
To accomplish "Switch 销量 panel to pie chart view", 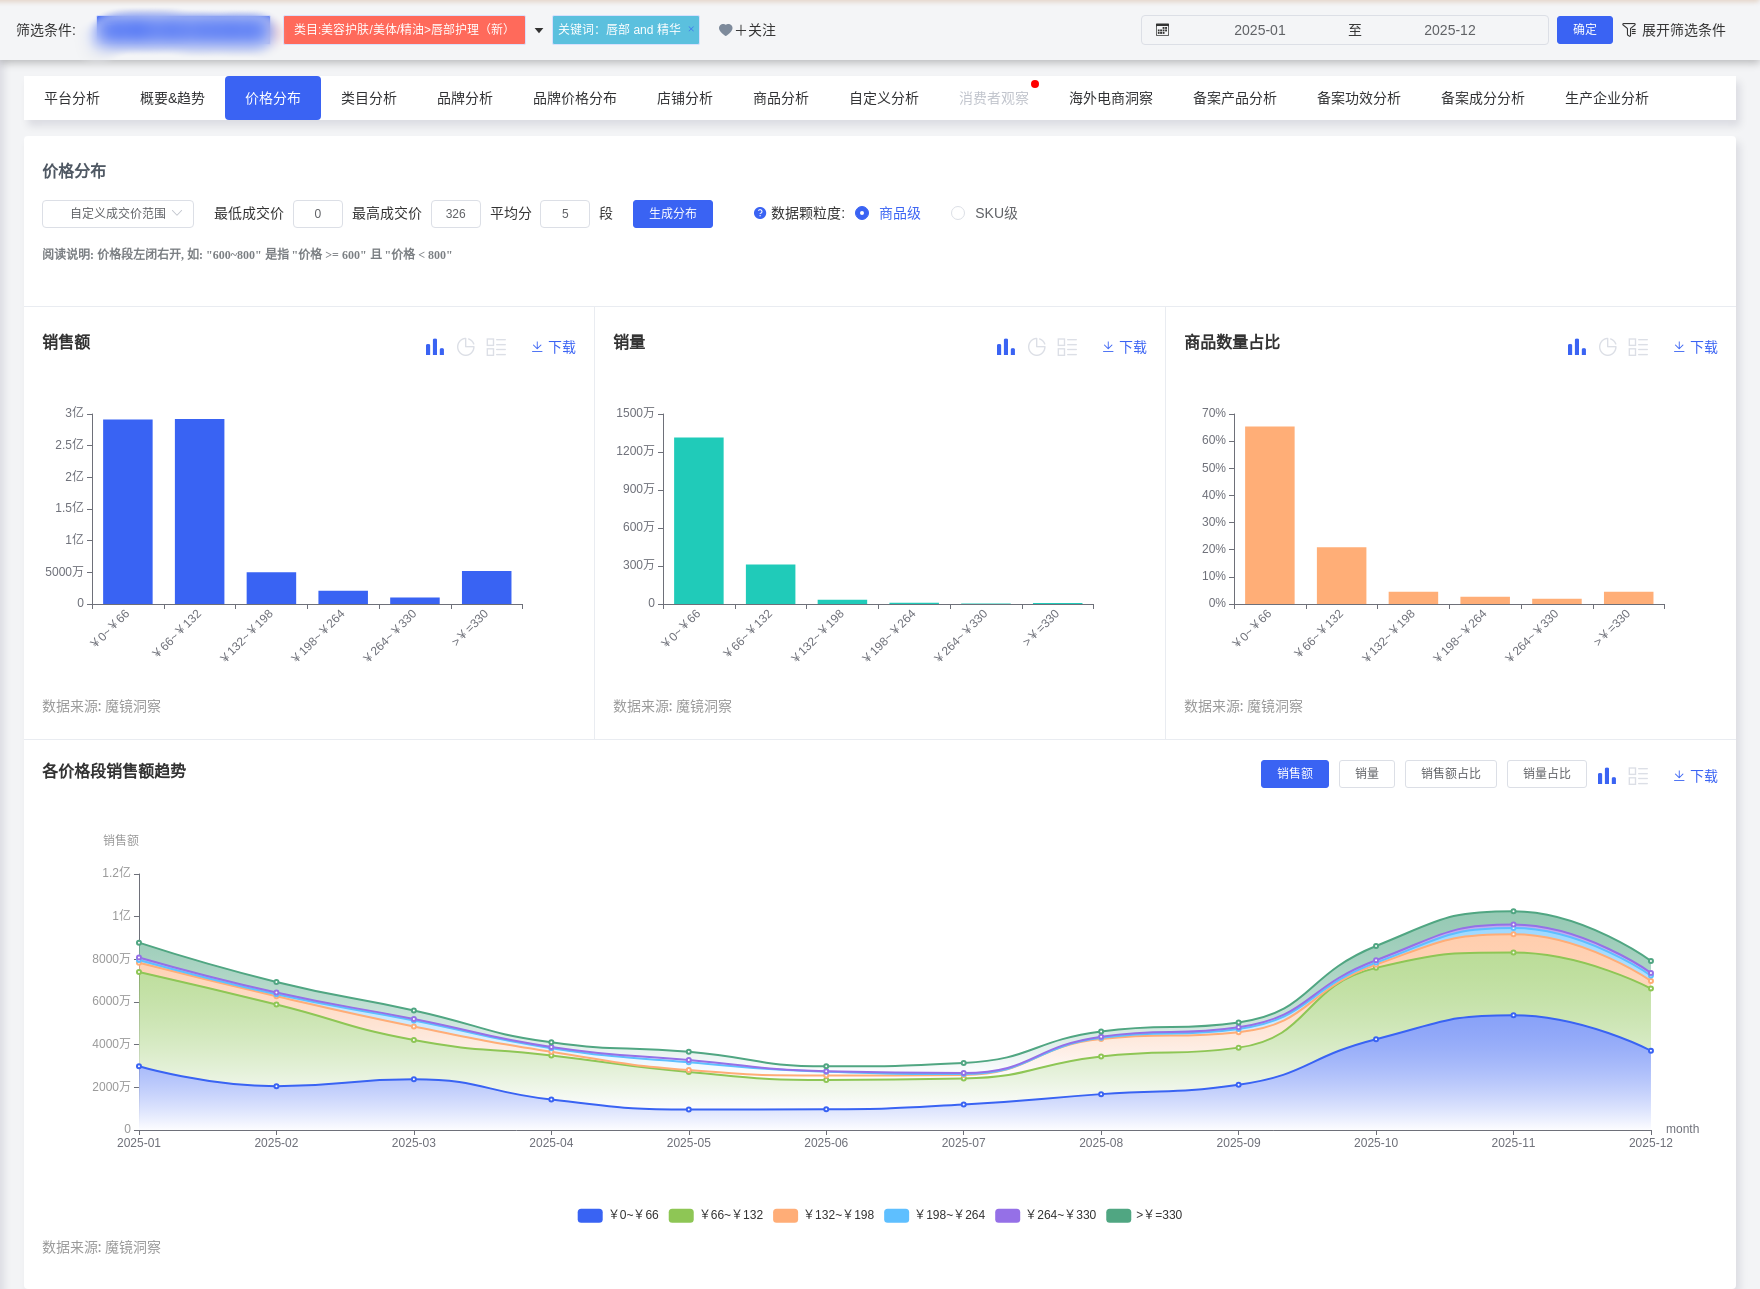I will (1037, 347).
